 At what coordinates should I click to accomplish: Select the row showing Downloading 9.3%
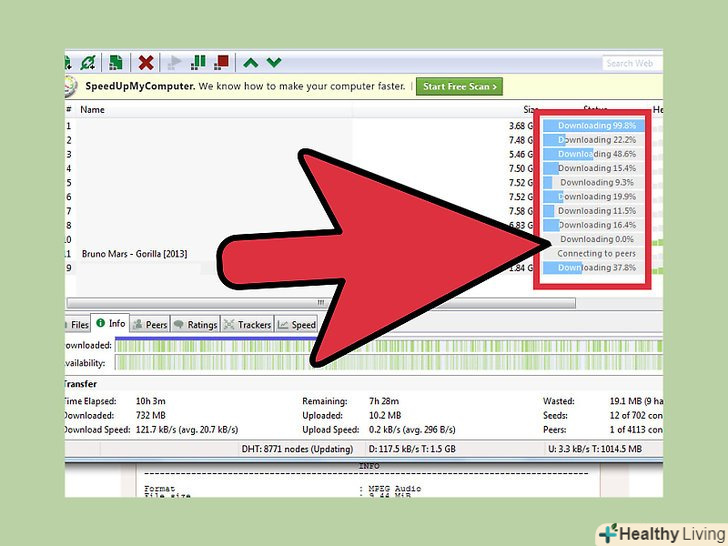[x=594, y=182]
